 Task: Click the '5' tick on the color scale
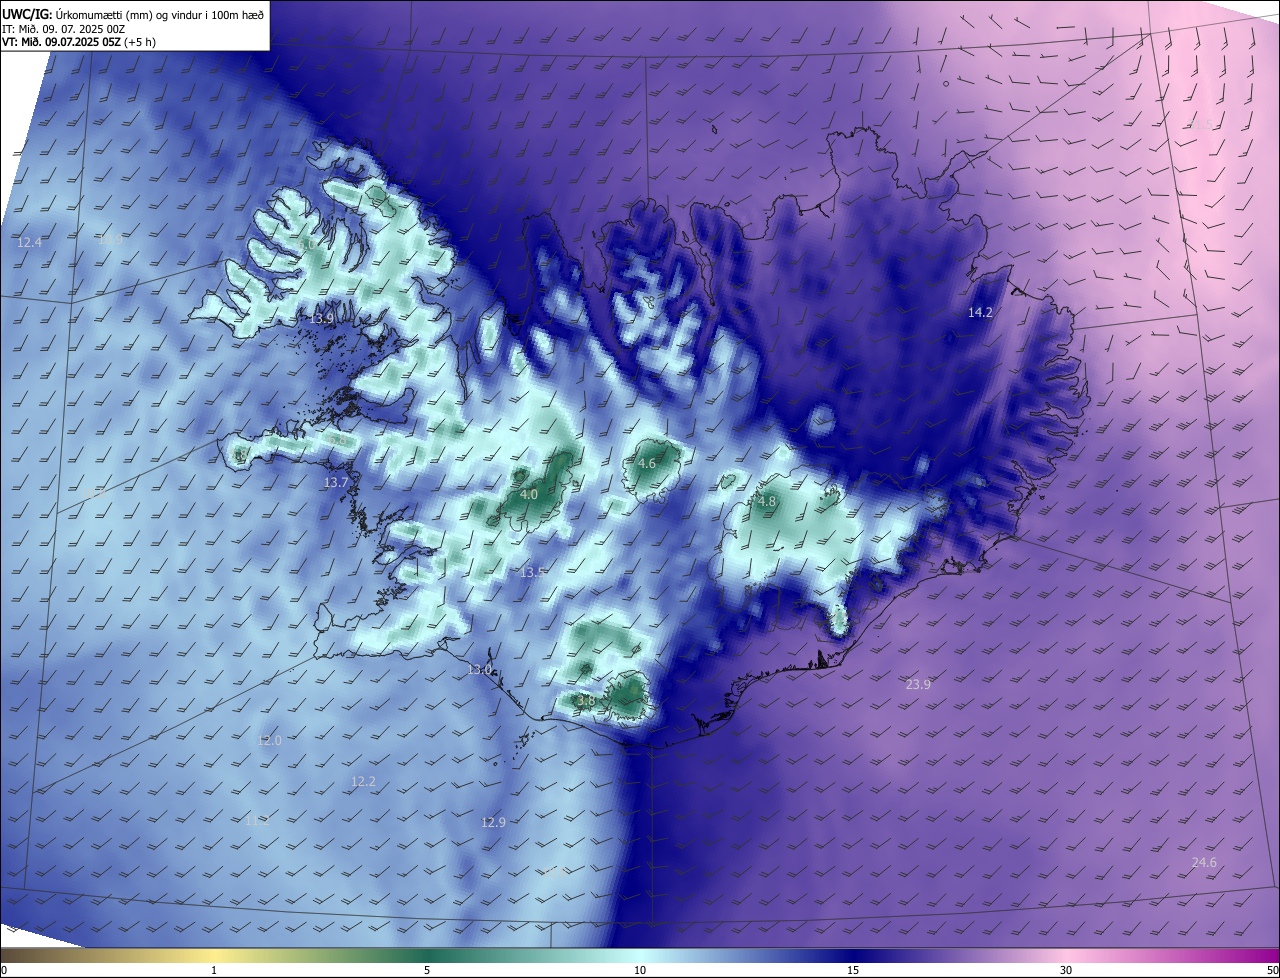[x=427, y=970]
